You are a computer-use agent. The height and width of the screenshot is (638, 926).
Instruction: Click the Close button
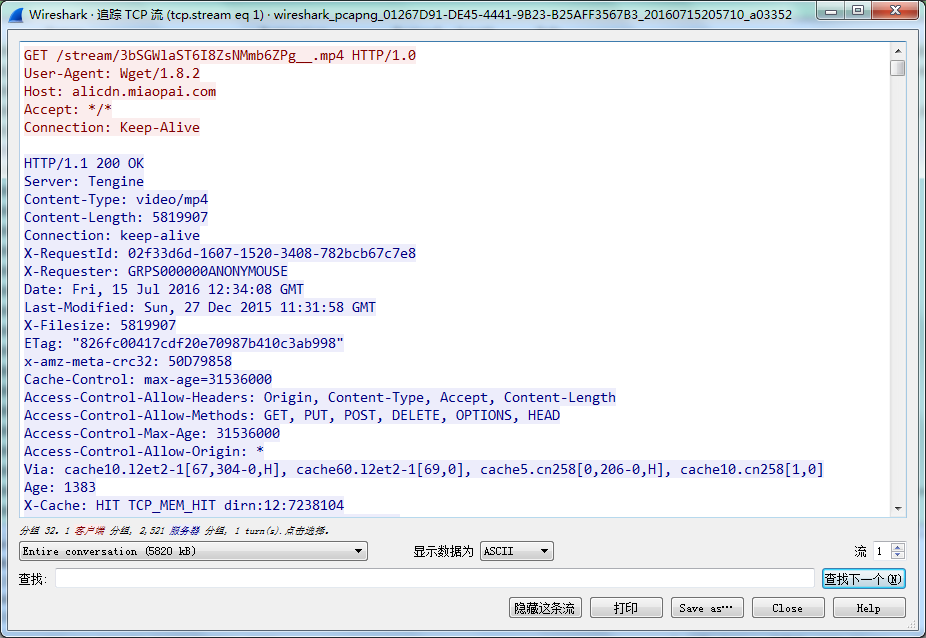788,608
